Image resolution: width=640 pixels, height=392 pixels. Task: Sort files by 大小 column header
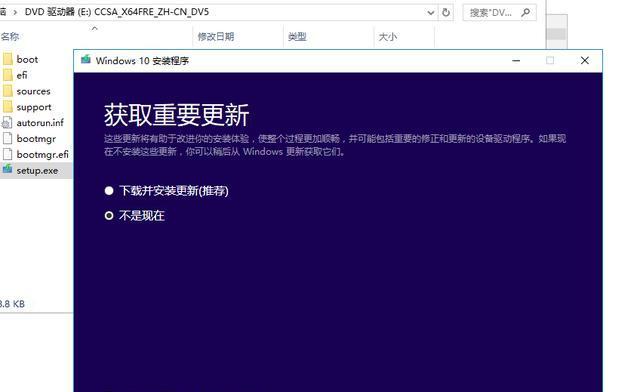click(387, 37)
